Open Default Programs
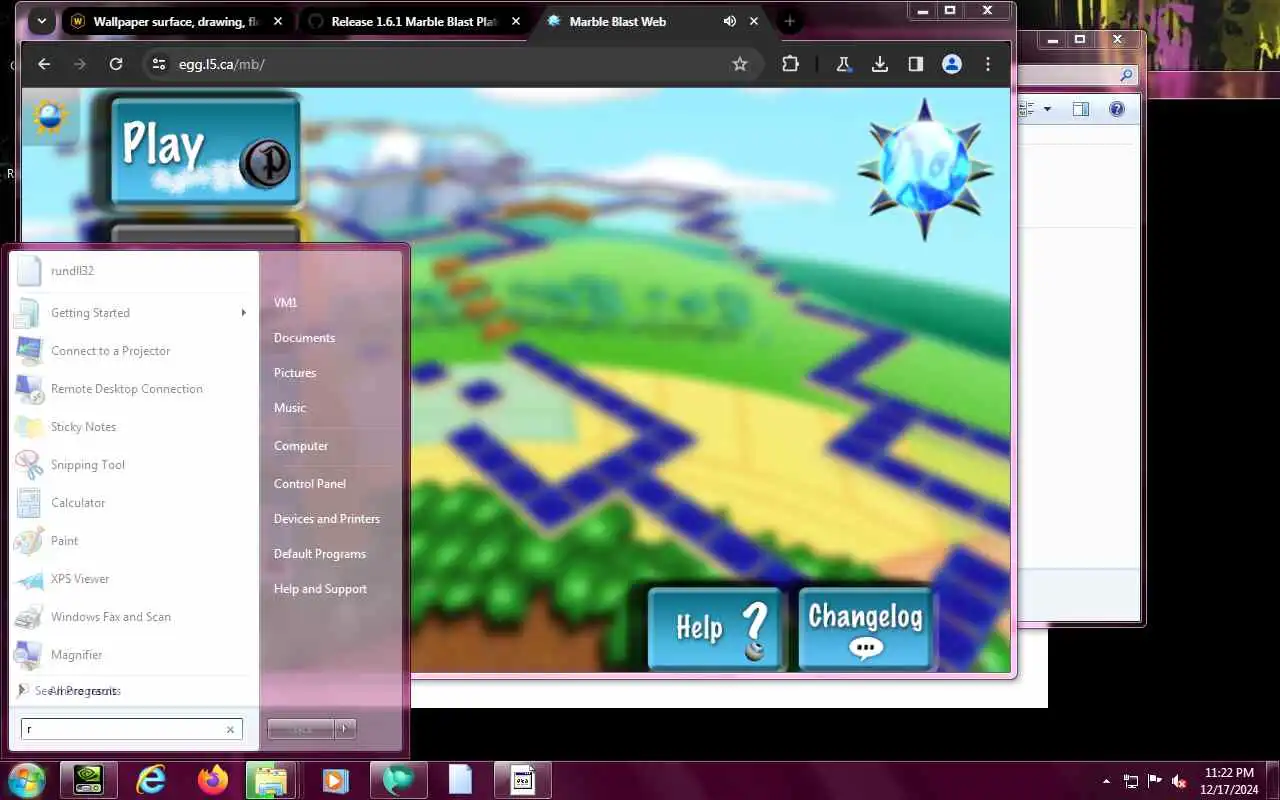Viewport: 1280px width, 800px height. [320, 554]
